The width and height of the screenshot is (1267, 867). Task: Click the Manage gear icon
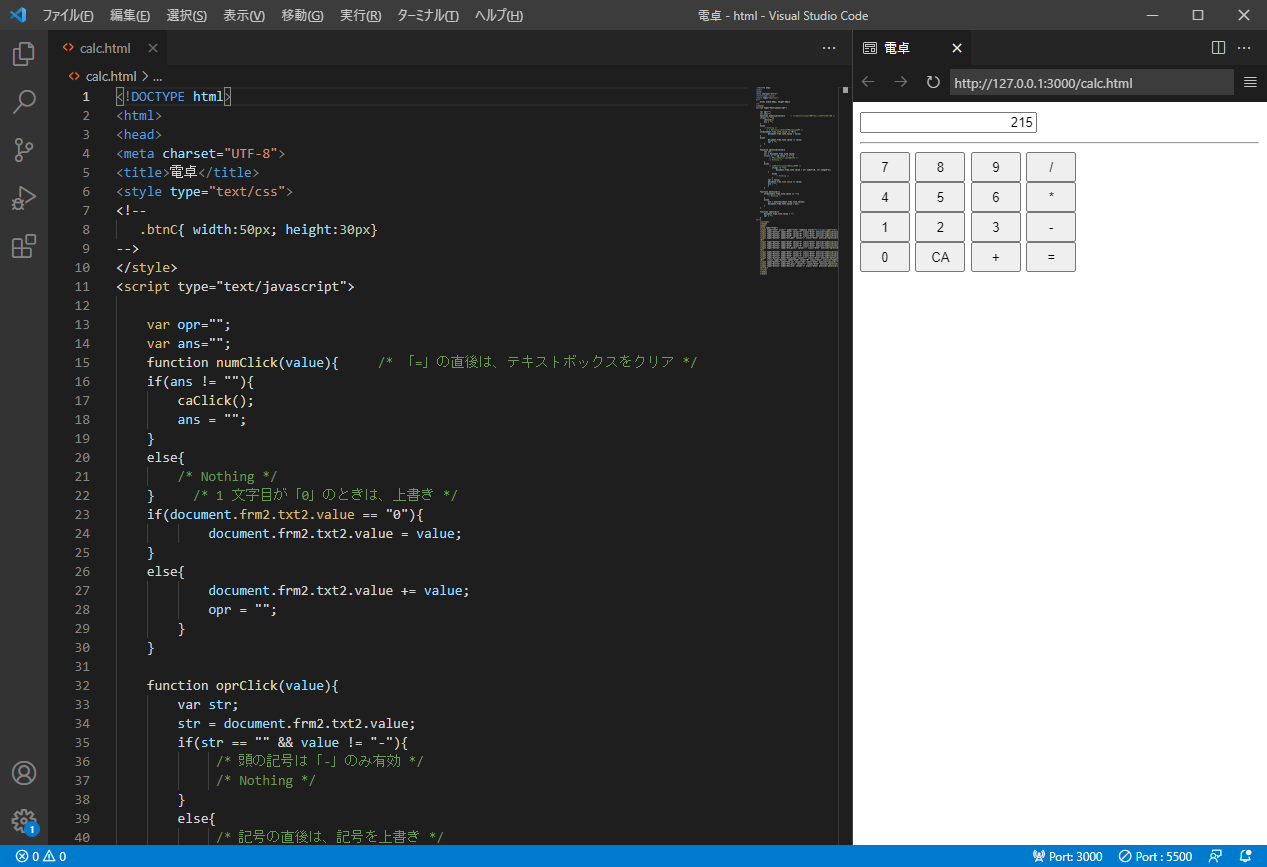(23, 820)
